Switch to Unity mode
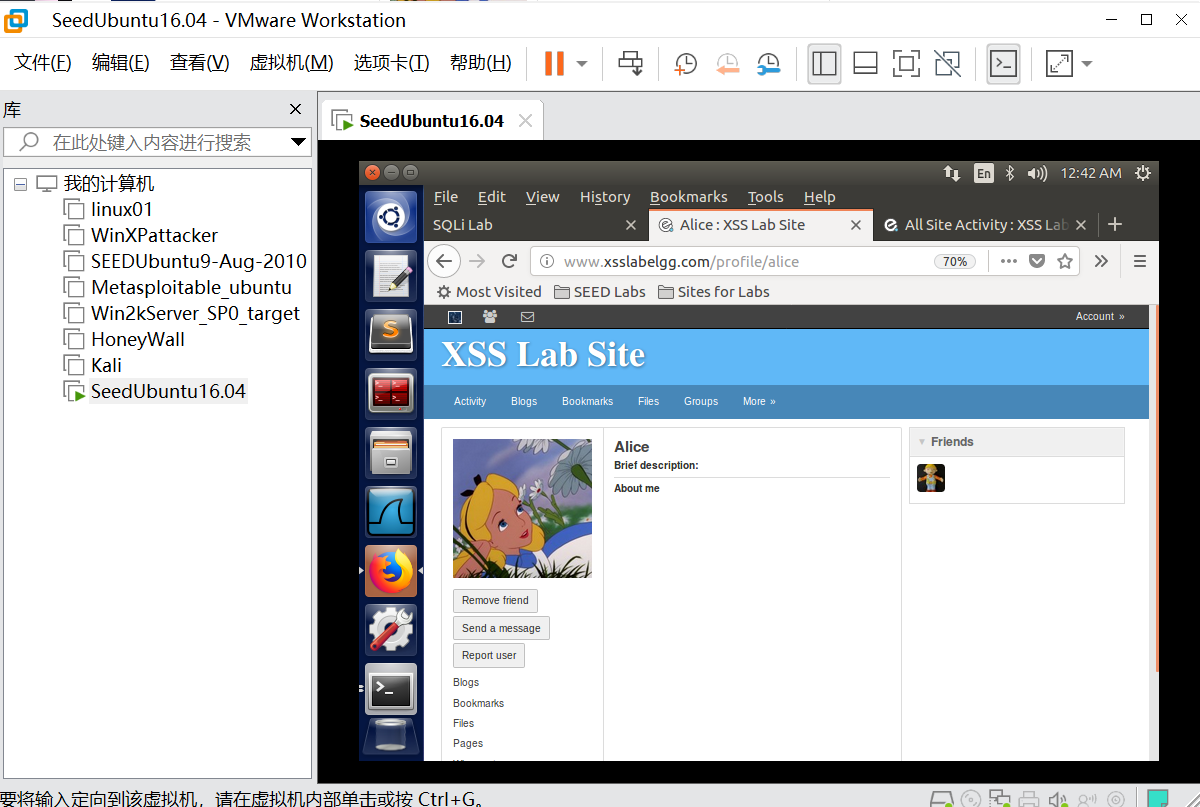This screenshot has width=1200, height=807. [947, 63]
